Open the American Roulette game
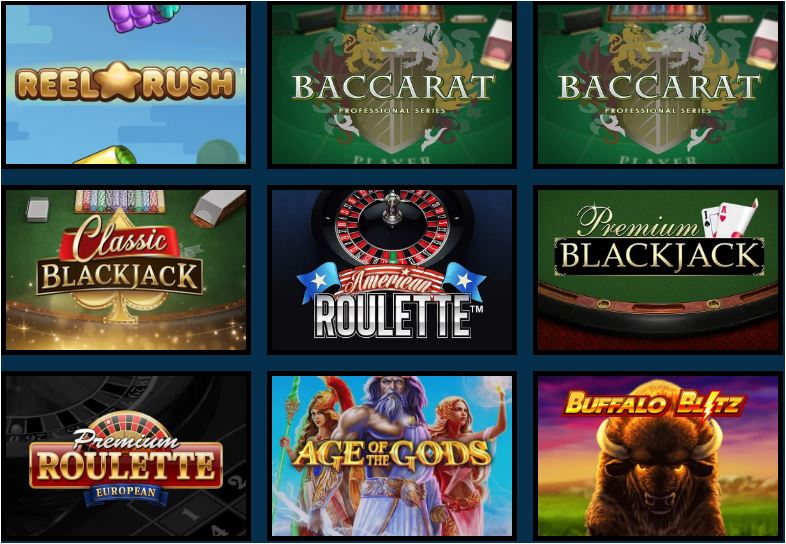Image resolution: width=786 pixels, height=544 pixels. [392, 270]
